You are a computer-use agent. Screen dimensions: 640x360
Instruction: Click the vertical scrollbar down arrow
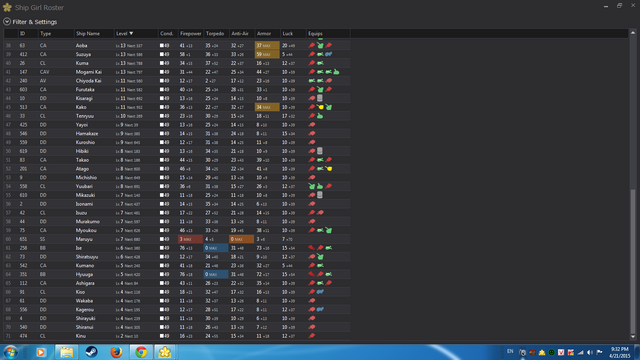pos(633,337)
